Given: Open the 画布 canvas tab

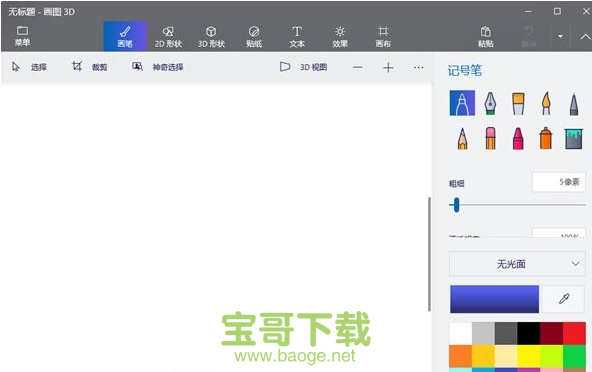Looking at the screenshot, I should (383, 36).
